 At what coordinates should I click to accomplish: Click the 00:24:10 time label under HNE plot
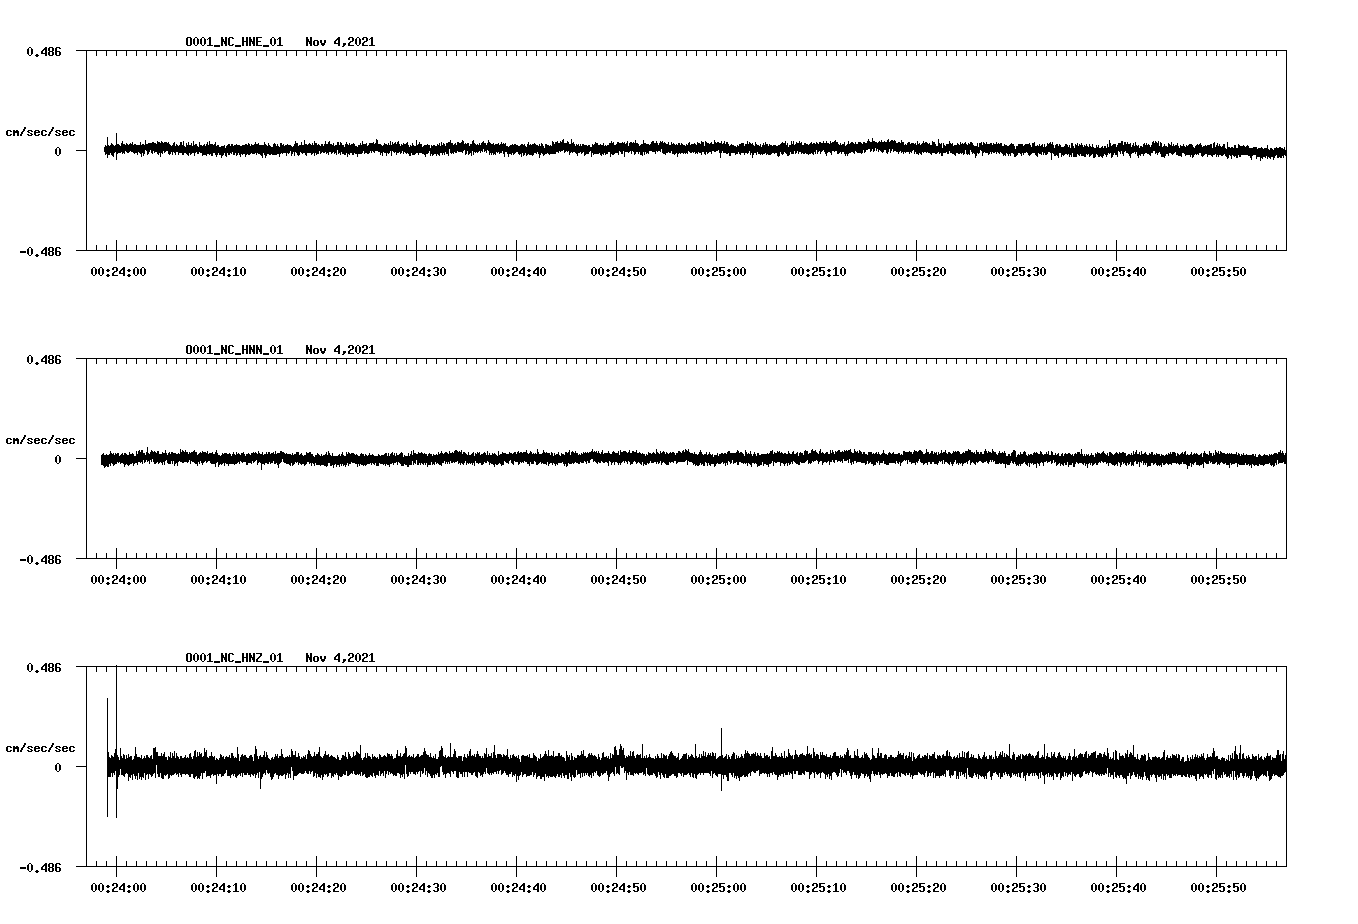218,272
